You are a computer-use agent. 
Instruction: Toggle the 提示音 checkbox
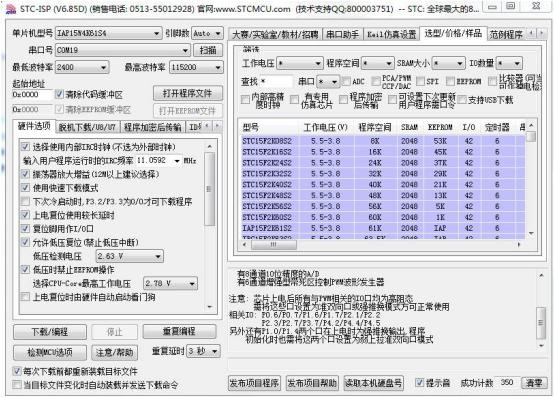pos(419,382)
